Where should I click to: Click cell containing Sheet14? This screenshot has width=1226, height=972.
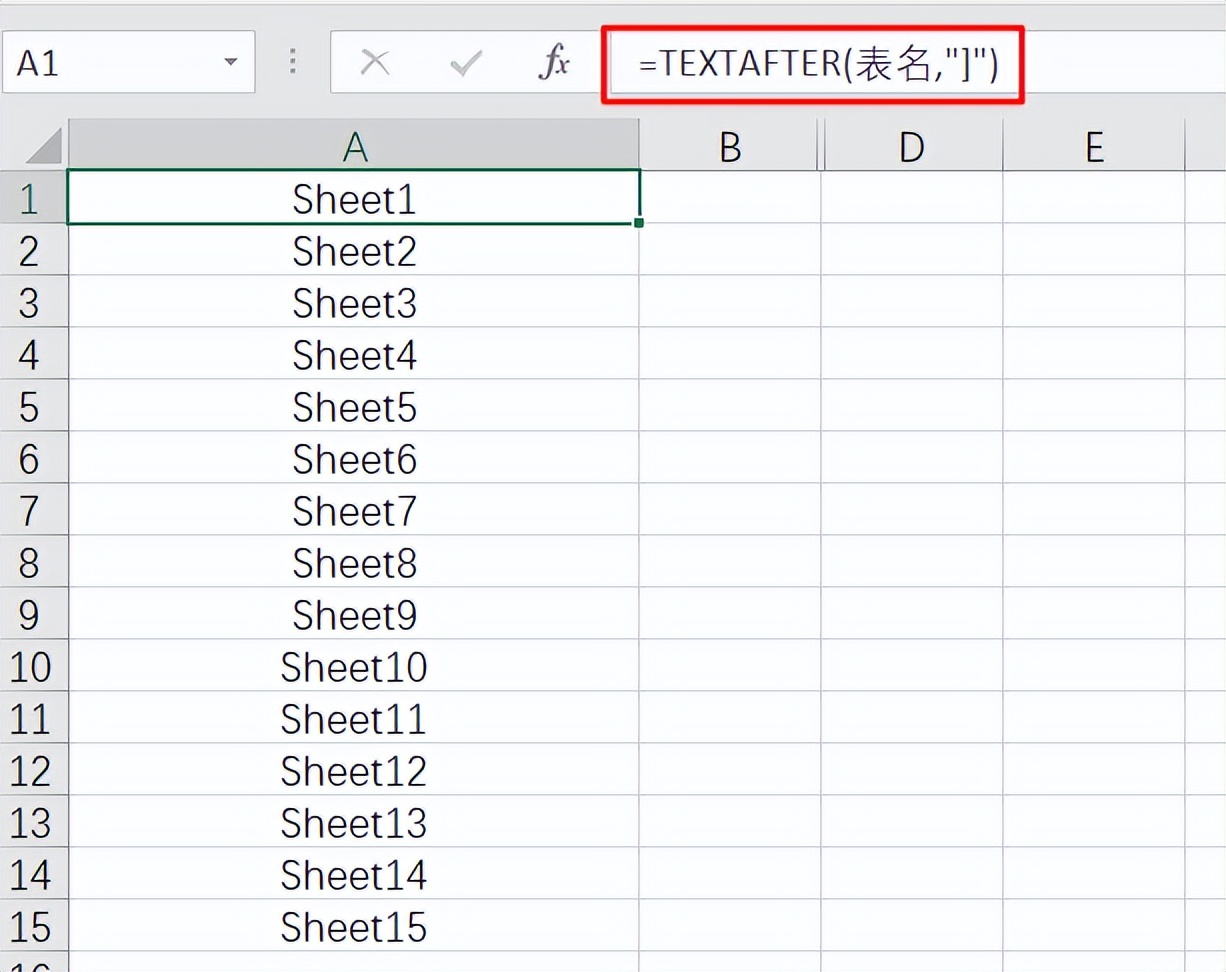click(354, 874)
